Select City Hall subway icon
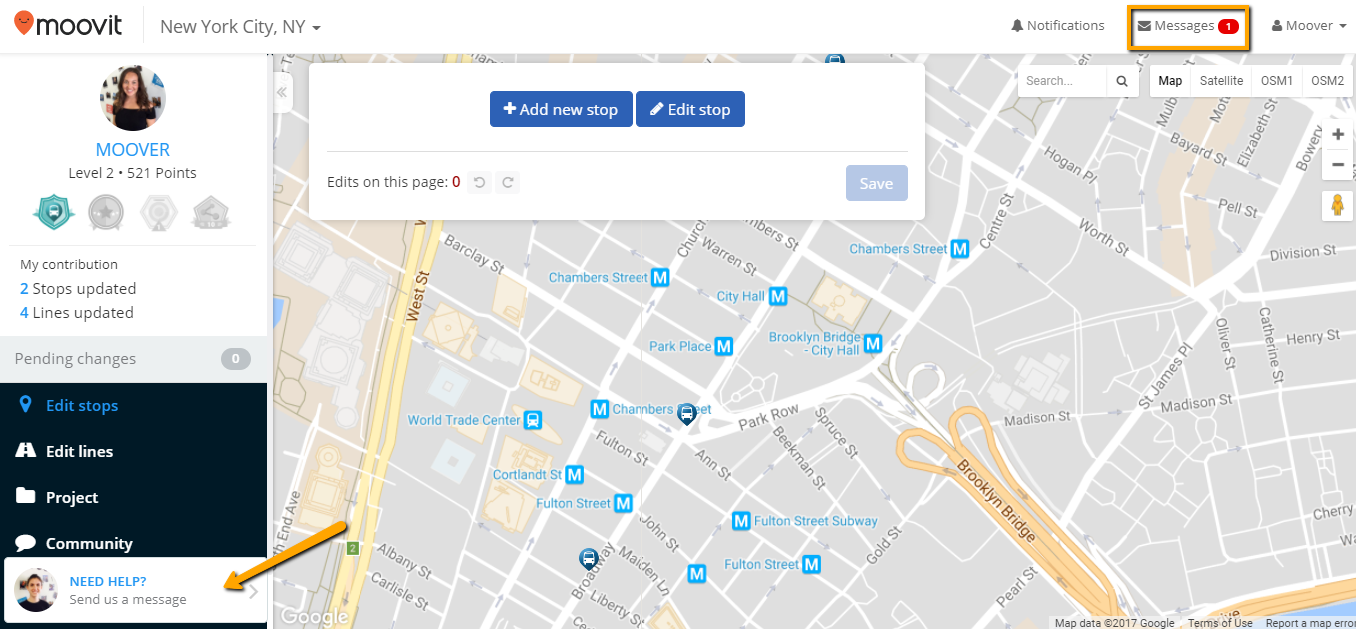The width and height of the screenshot is (1356, 629). [x=778, y=296]
